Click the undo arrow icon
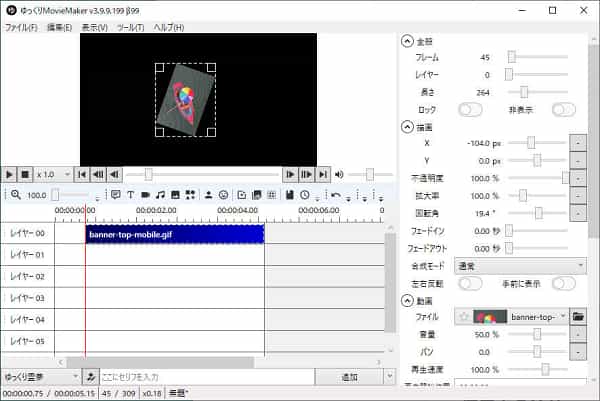Image resolution: width=600 pixels, height=401 pixels. tap(336, 195)
